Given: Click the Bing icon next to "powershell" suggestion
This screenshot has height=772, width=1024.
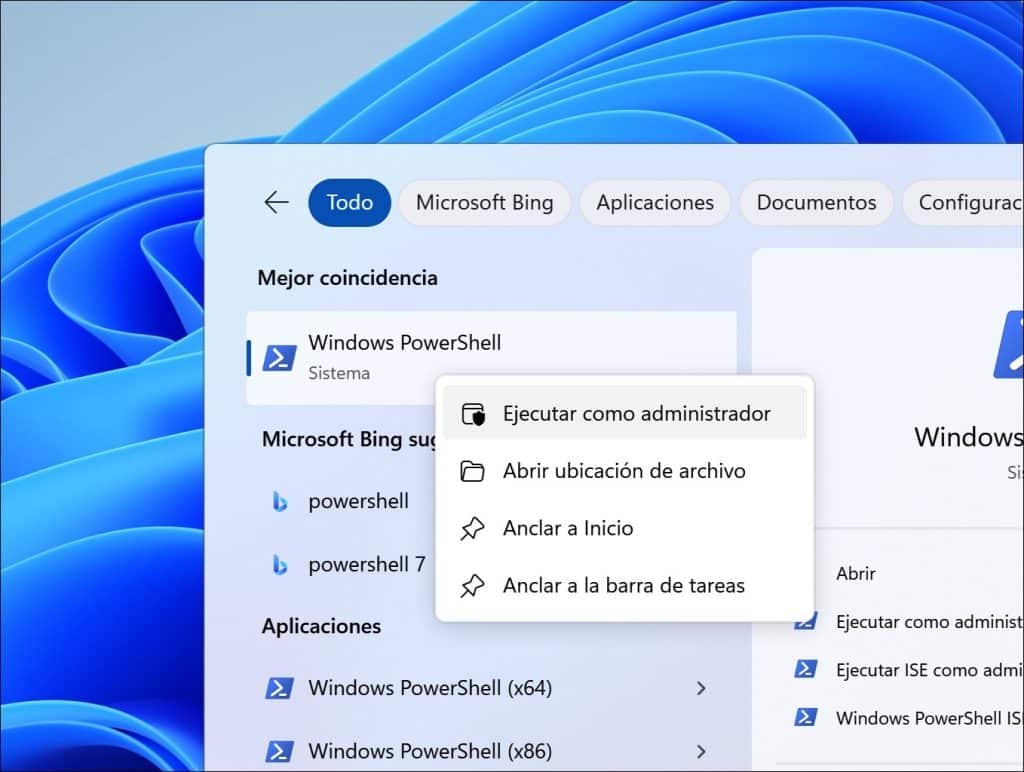Looking at the screenshot, I should (282, 501).
